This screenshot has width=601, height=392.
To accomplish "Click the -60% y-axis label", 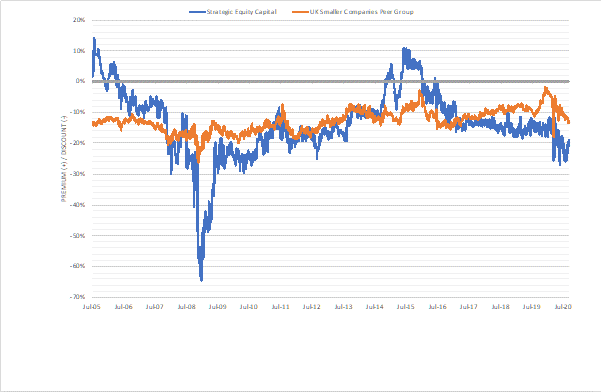I will [x=77, y=266].
